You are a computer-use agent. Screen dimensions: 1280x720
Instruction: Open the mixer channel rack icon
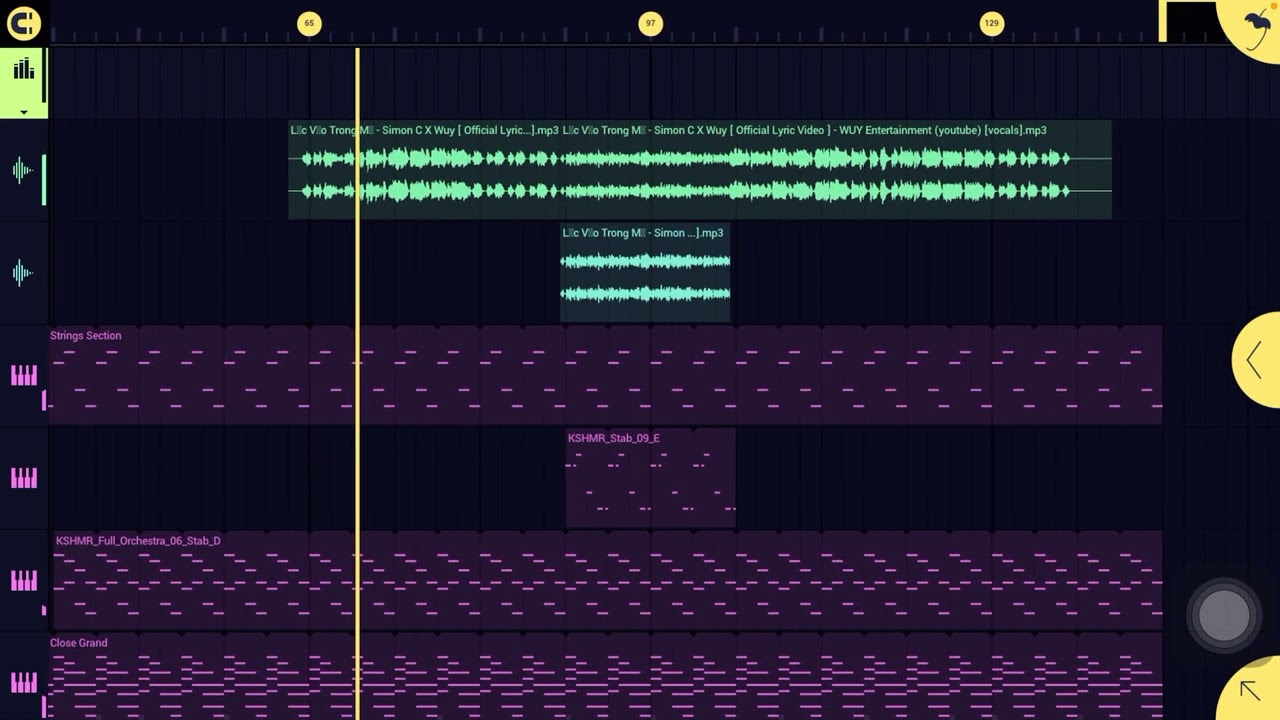tap(23, 69)
